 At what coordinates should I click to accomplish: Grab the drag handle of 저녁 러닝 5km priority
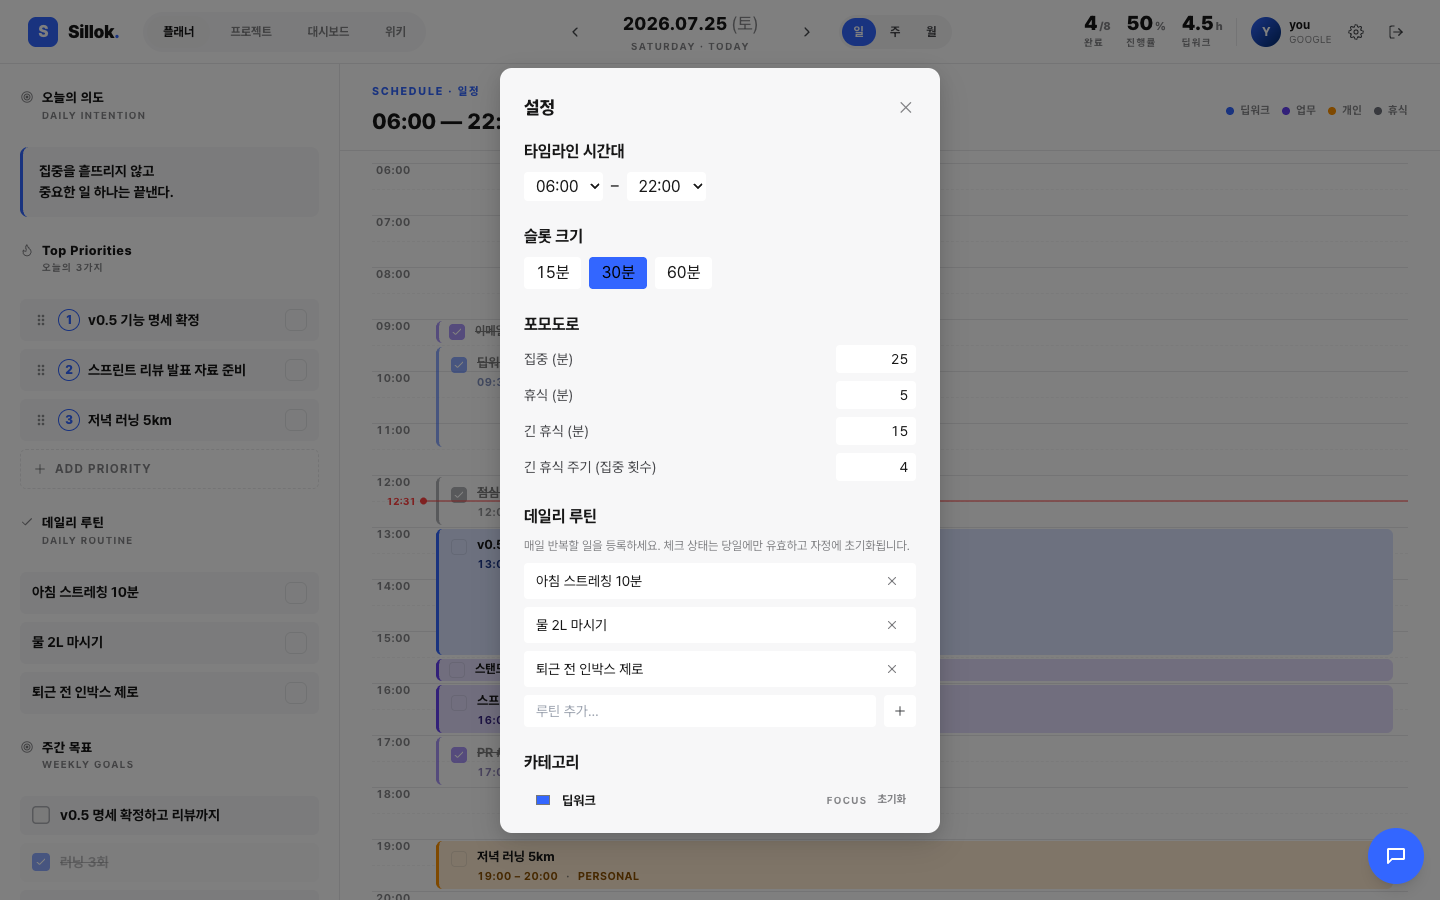(x=41, y=420)
